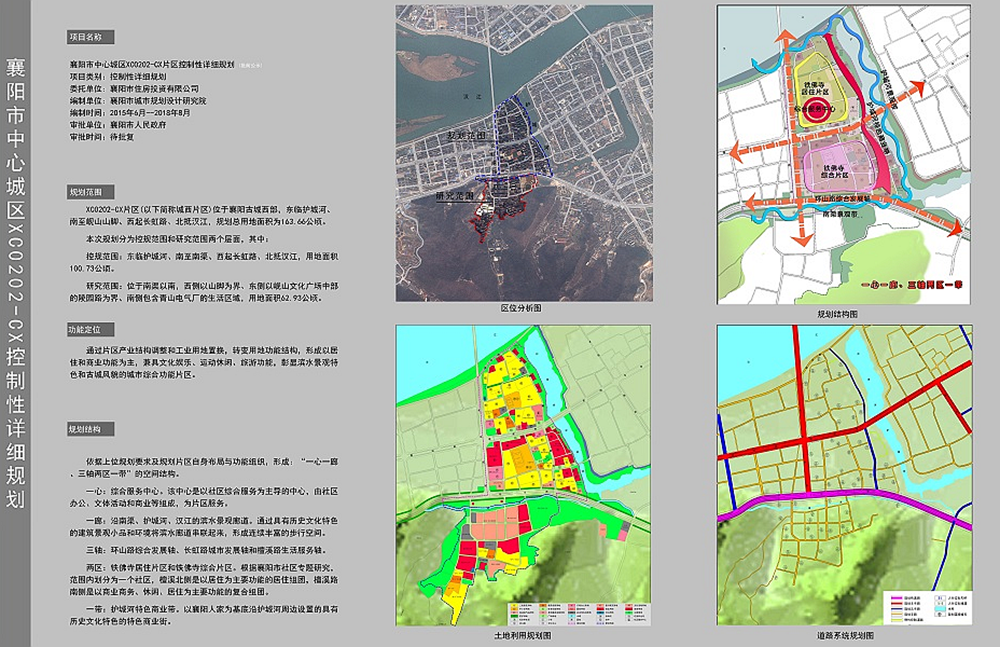Expand the 规划范围 section
1000x647 pixels.
click(x=92, y=192)
